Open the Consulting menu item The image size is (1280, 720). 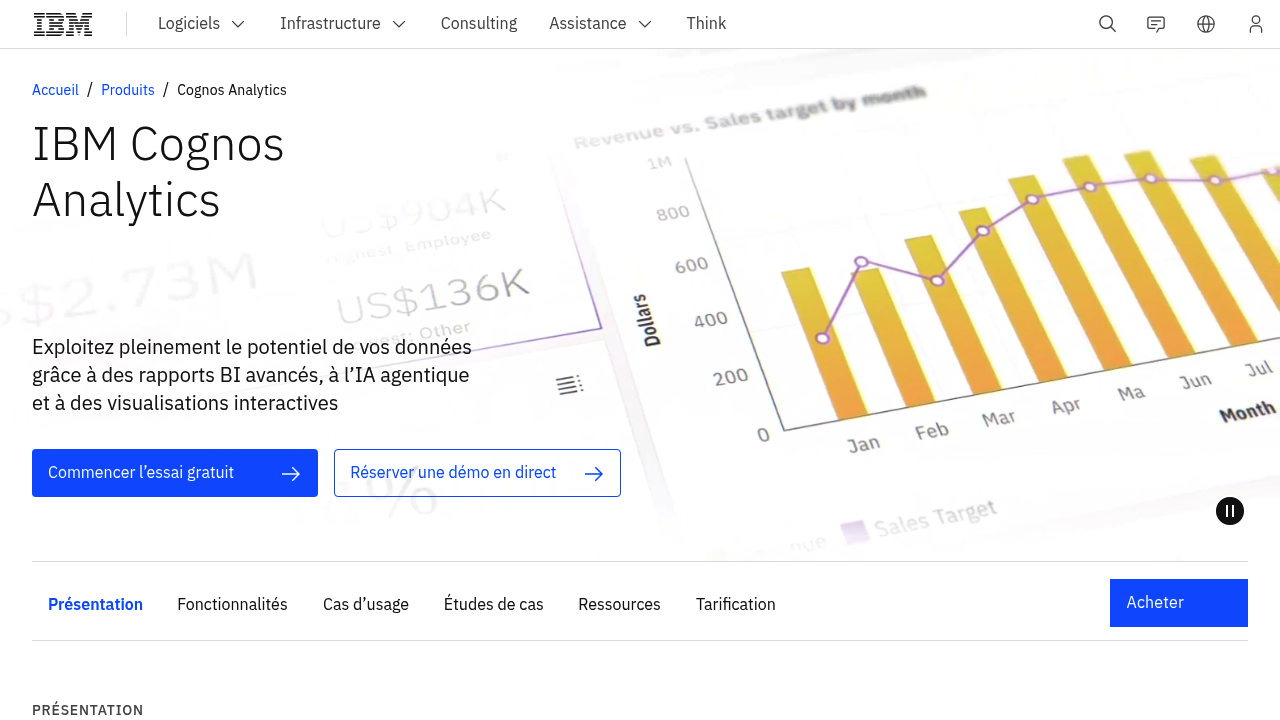click(x=479, y=24)
